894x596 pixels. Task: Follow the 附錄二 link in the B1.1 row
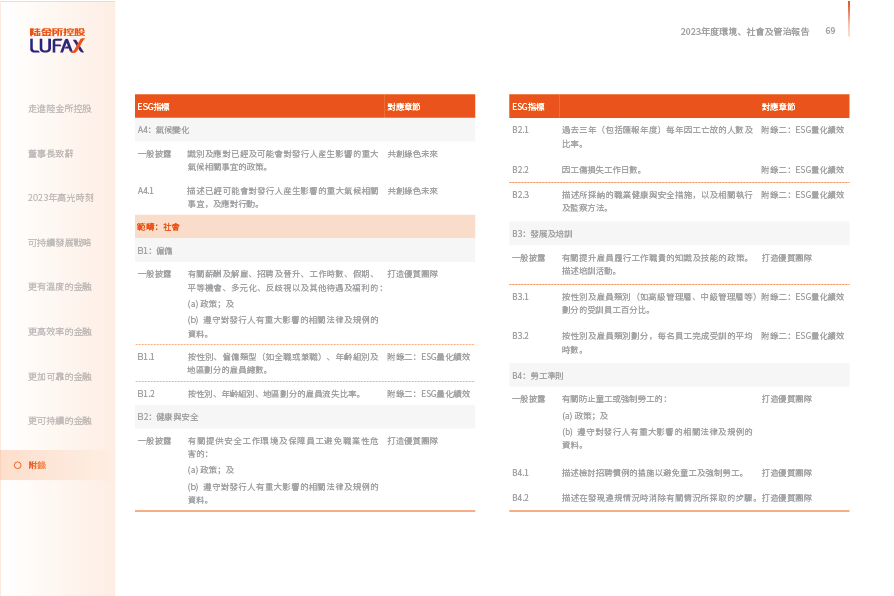pyautogui.click(x=428, y=356)
